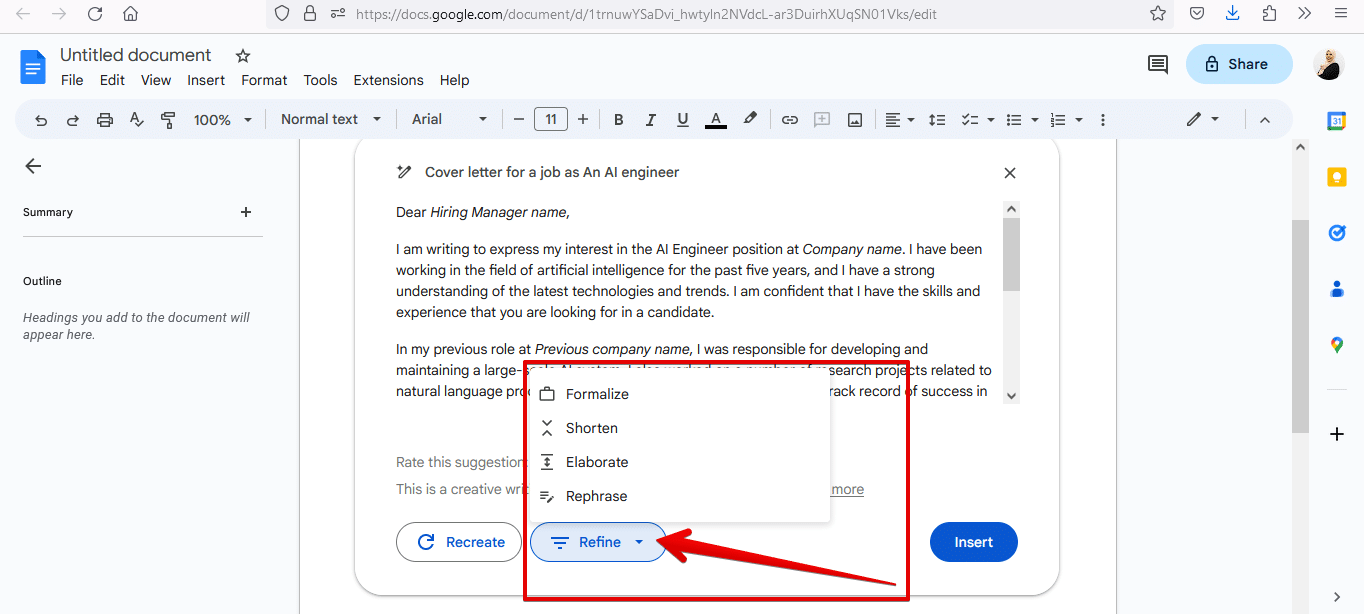
Task: Increase the font size with the plus button
Action: pyautogui.click(x=583, y=120)
